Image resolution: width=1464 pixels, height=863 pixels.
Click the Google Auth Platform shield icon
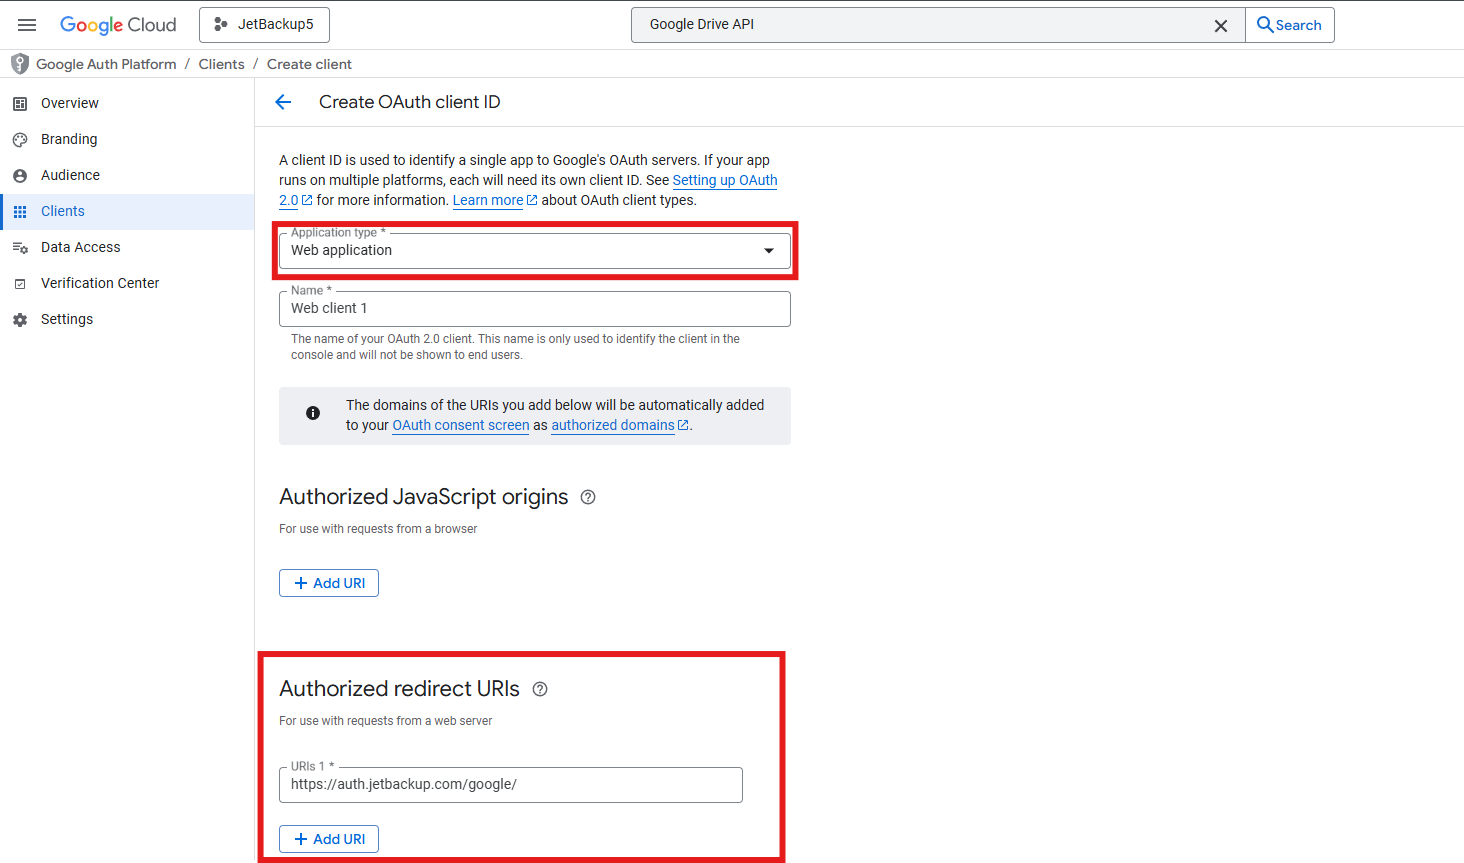[x=19, y=64]
